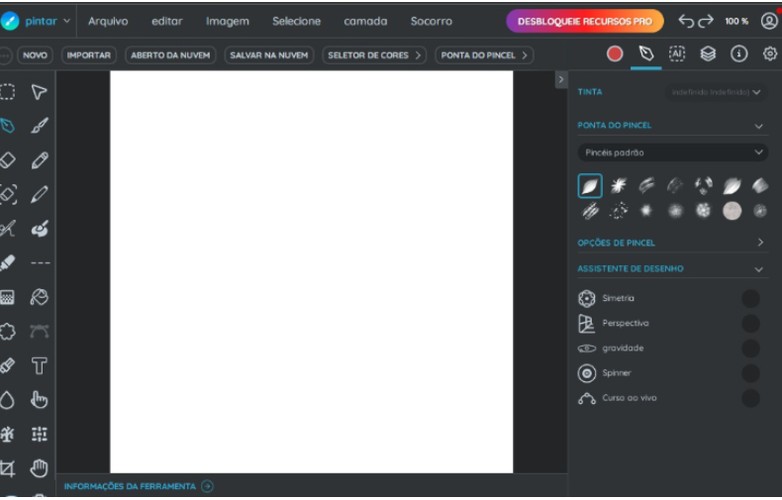The width and height of the screenshot is (782, 500).
Task: Select the pointing finger smudge tool
Action: [x=39, y=400]
